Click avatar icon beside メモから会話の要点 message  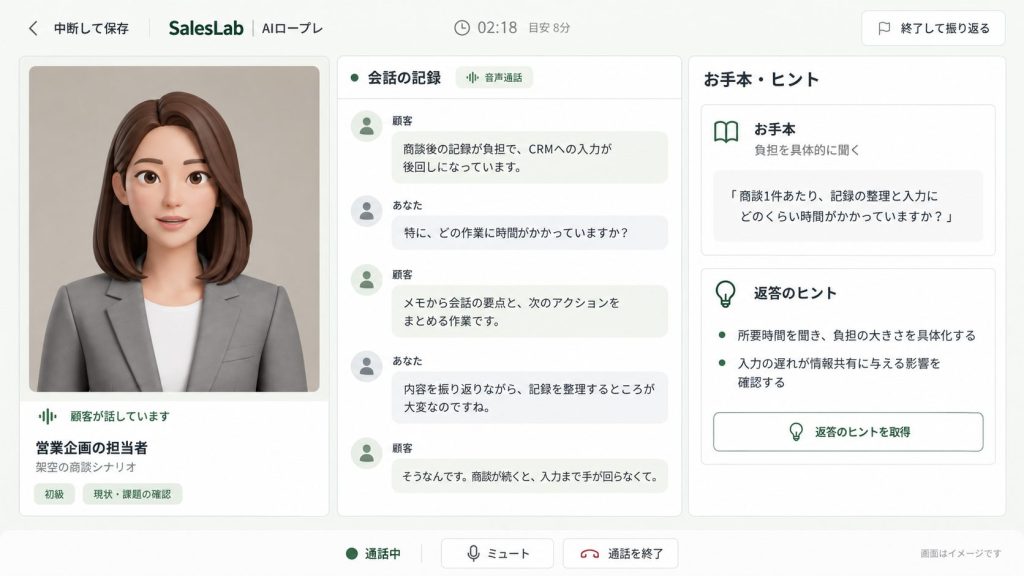(x=366, y=280)
